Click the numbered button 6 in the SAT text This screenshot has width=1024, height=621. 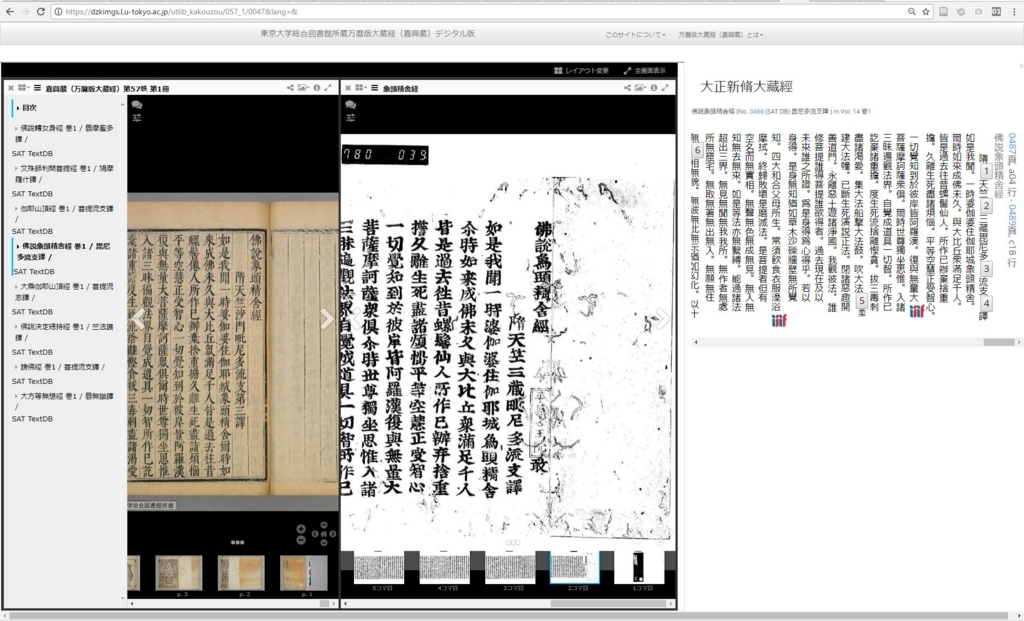point(697,150)
